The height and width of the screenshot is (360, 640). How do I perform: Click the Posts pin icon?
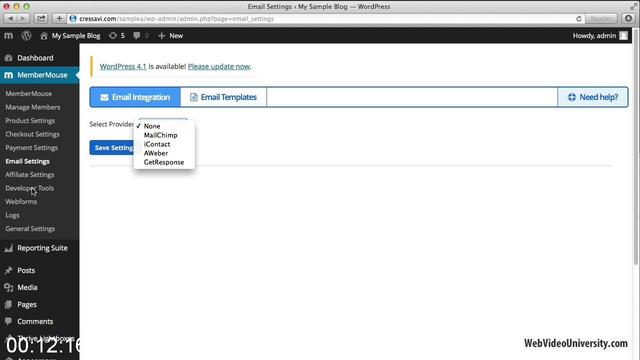click(8, 270)
